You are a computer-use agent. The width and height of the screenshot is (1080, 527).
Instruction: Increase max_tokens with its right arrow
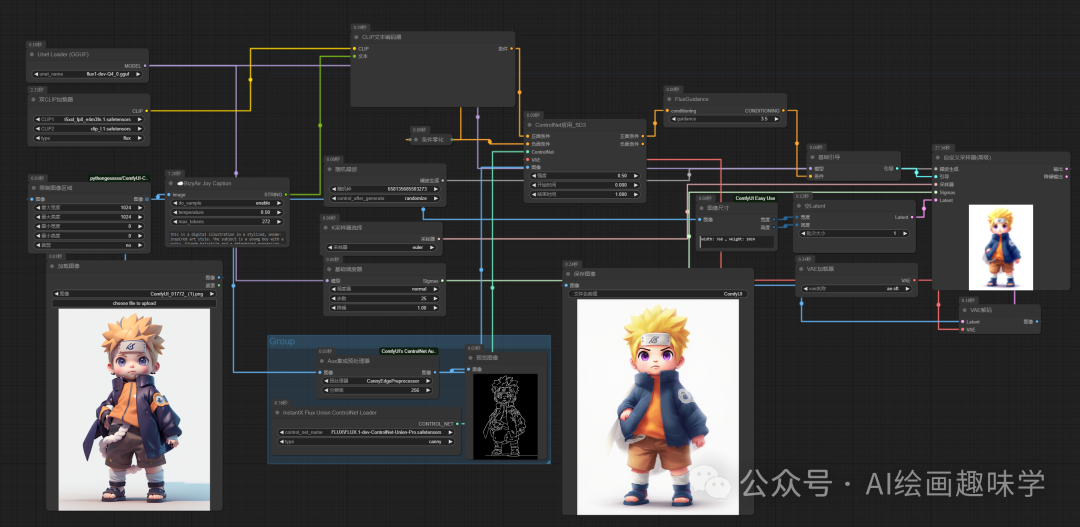pyautogui.click(x=280, y=221)
